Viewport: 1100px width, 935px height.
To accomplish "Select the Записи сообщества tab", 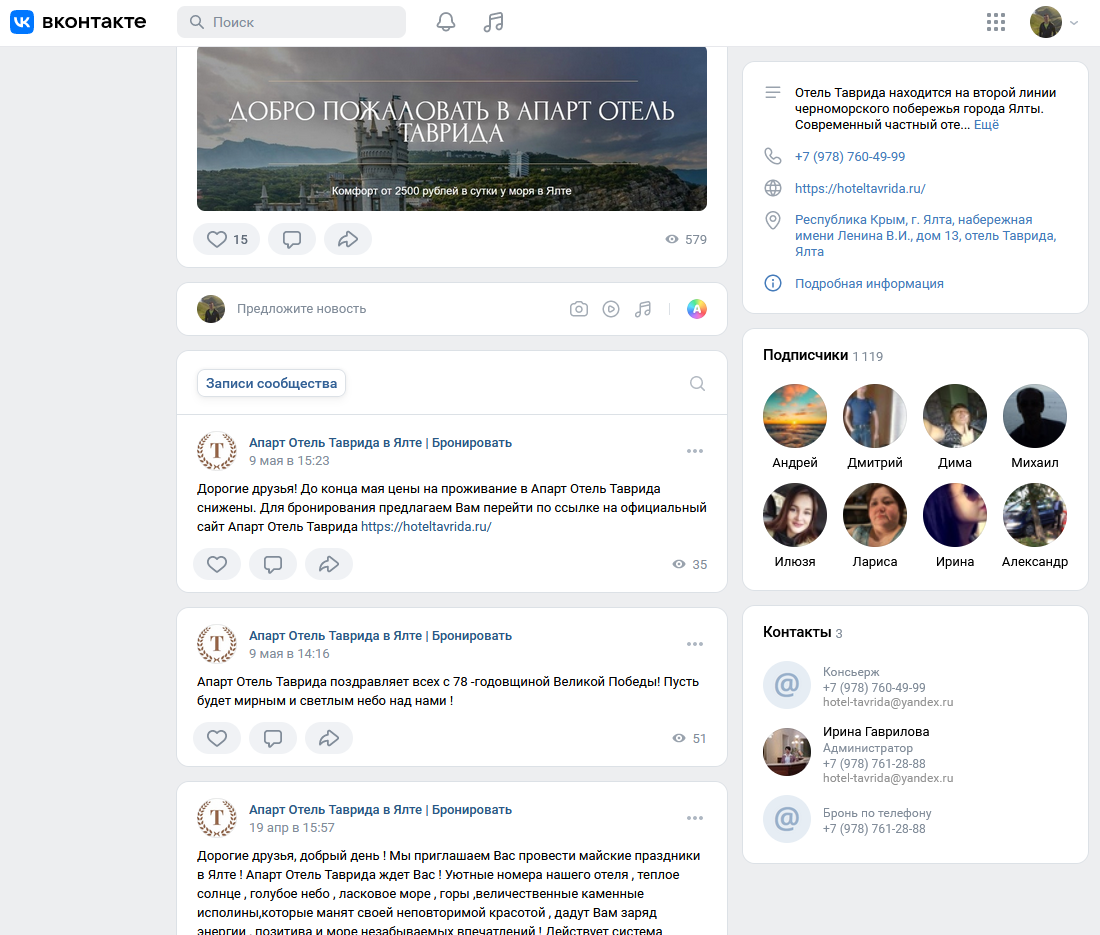I will [271, 384].
